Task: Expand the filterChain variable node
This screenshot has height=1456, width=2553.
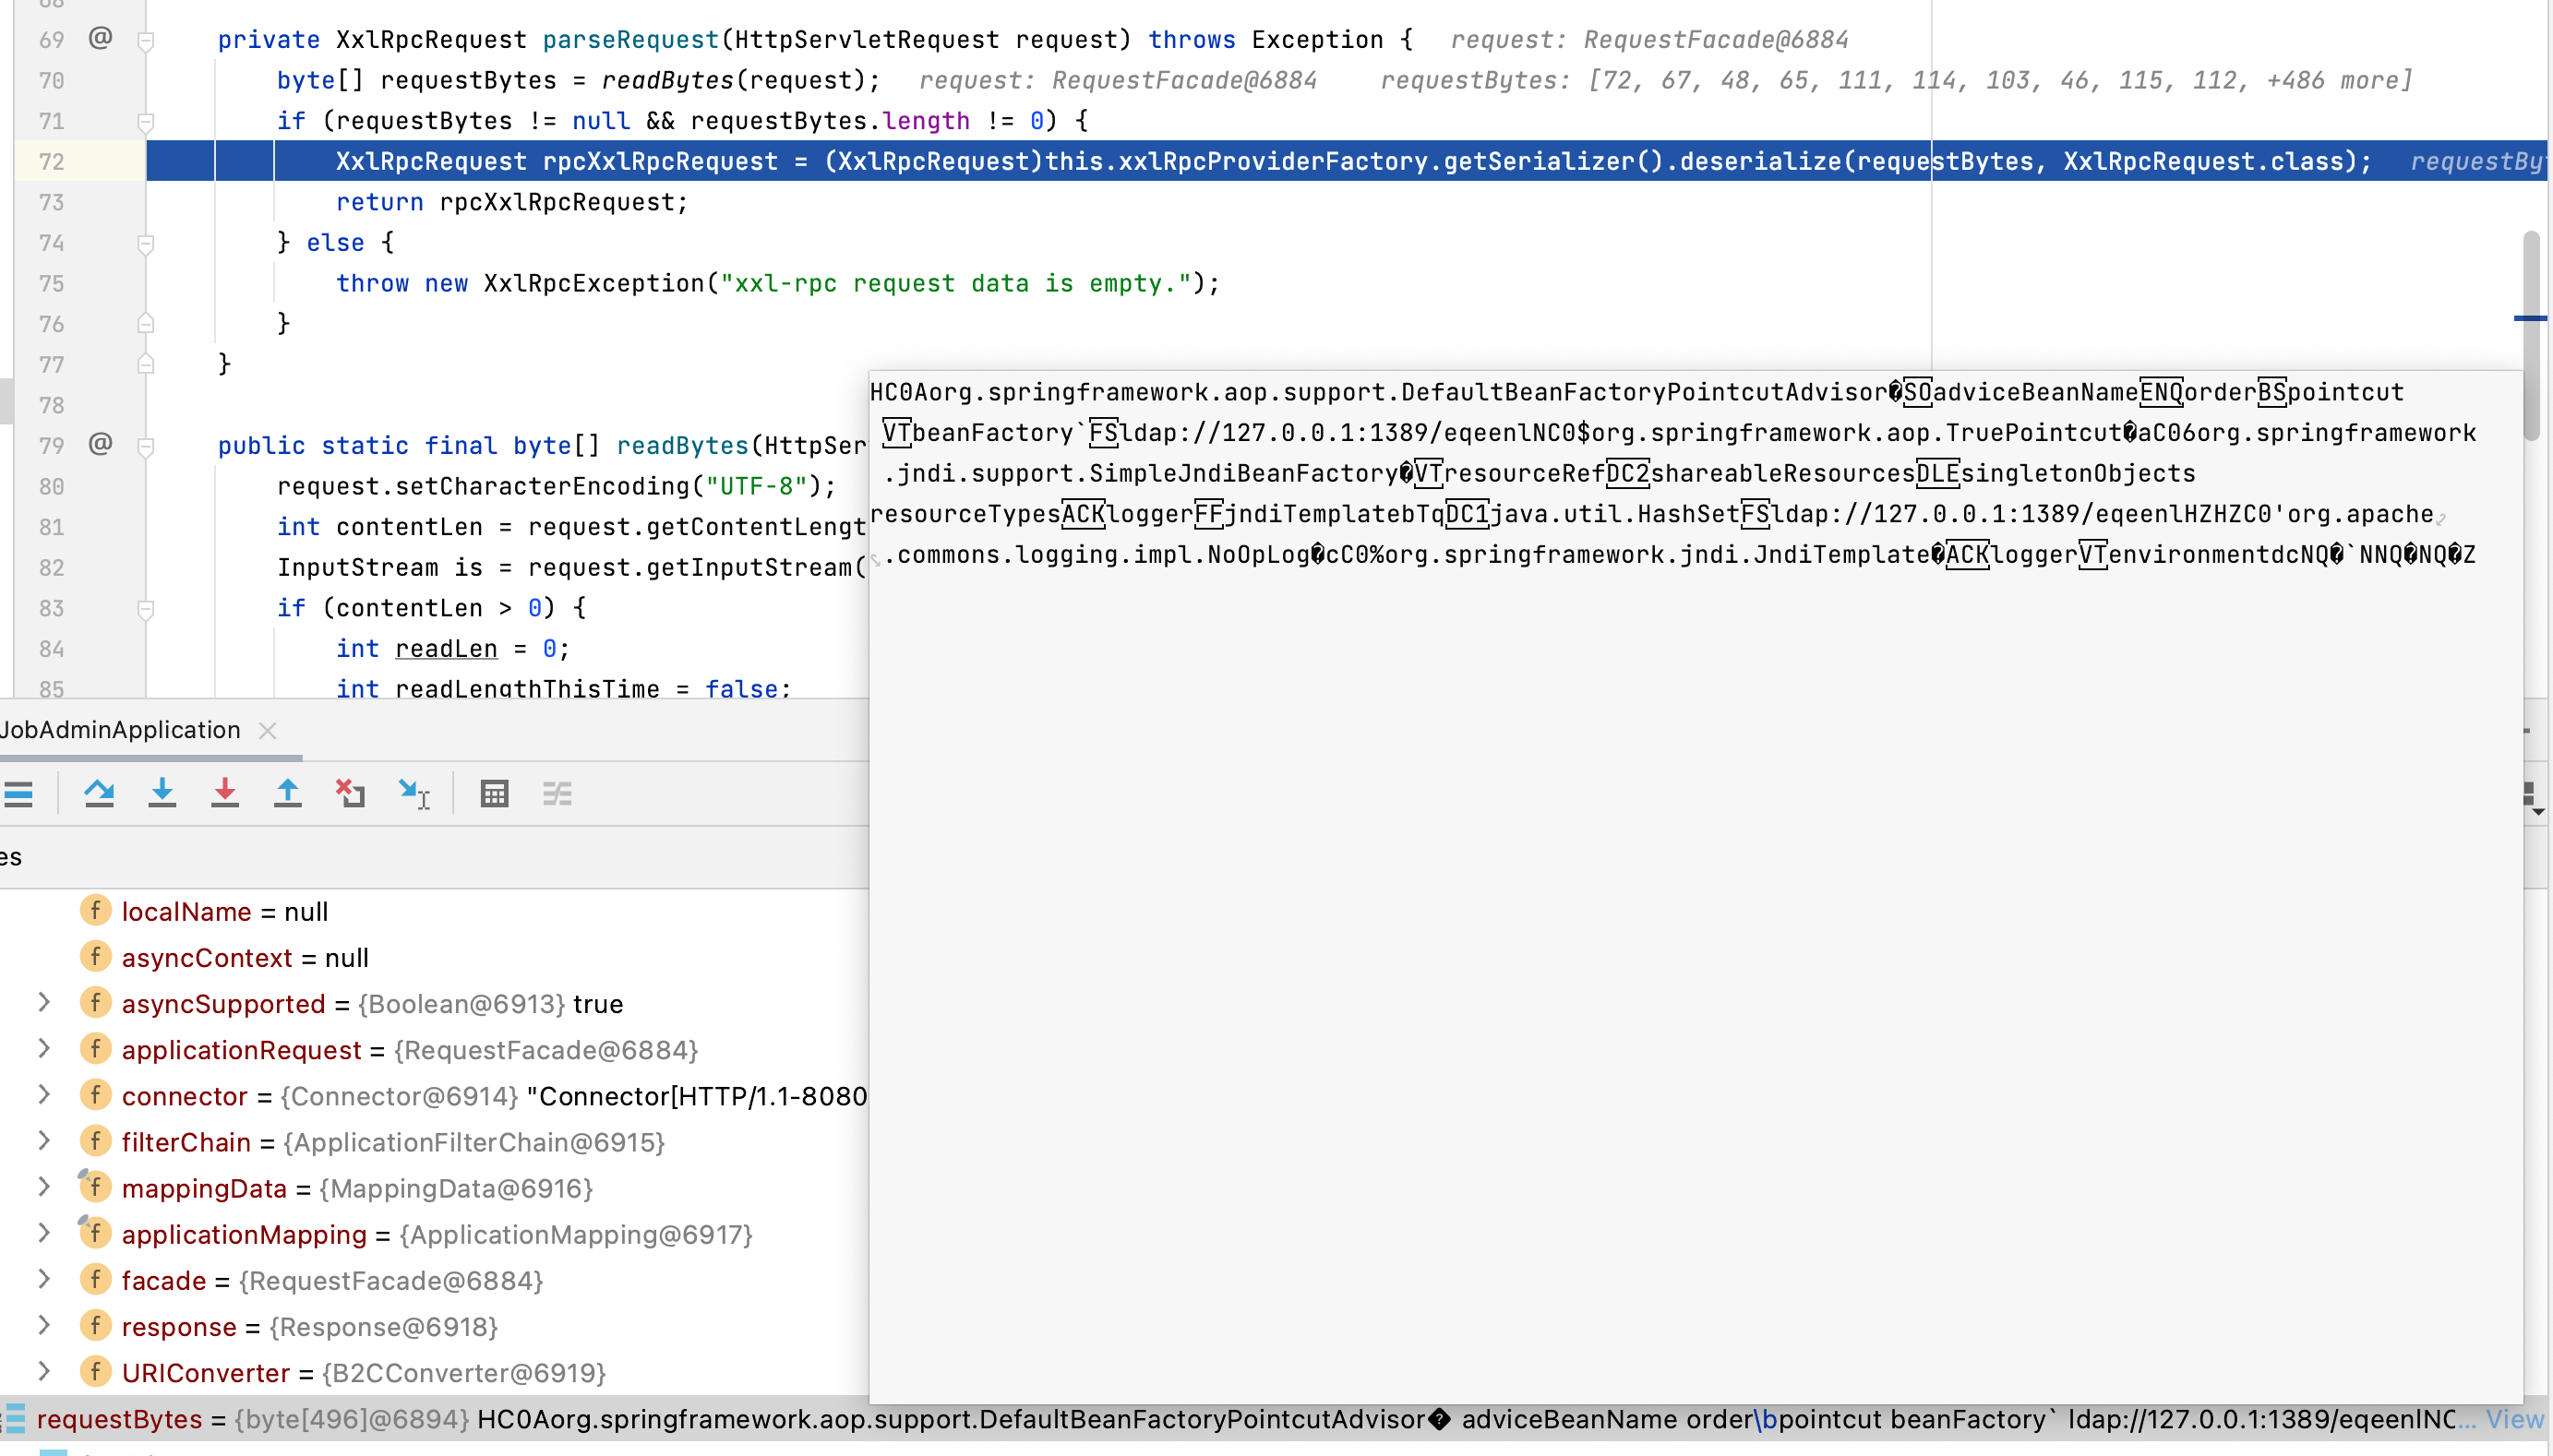Action: (x=44, y=1141)
